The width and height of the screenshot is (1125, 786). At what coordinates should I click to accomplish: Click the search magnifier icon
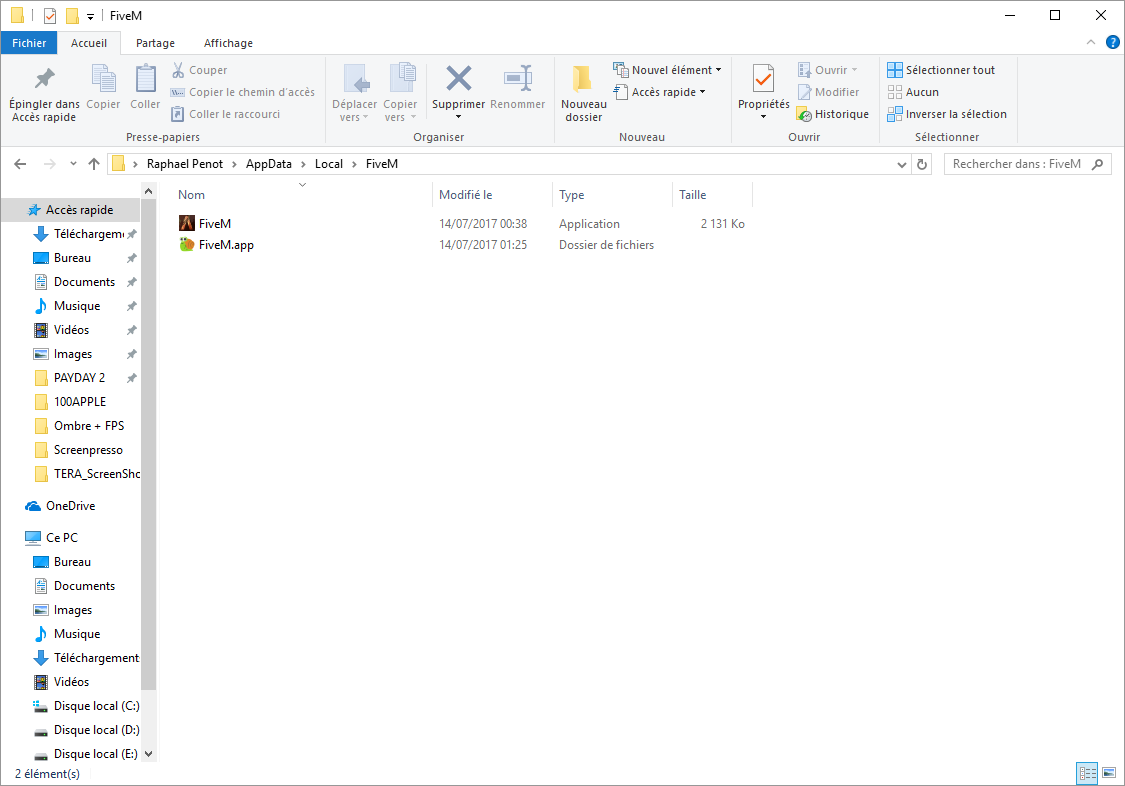tap(1097, 164)
